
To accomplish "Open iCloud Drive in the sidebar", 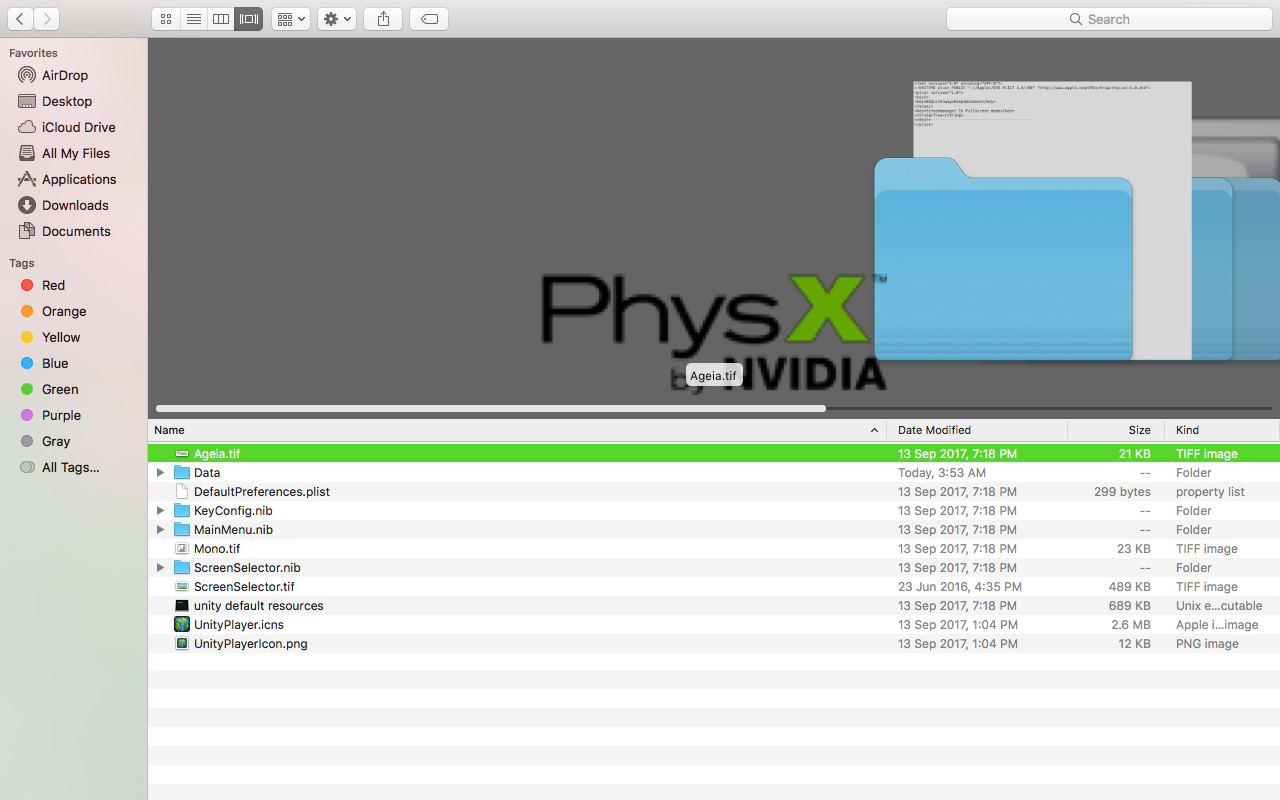I will pos(78,127).
